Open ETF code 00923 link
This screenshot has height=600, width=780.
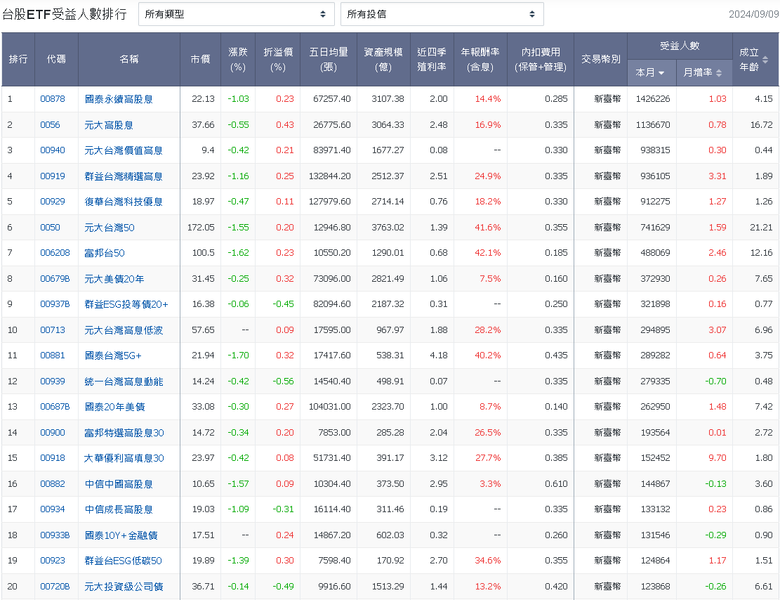[52, 560]
